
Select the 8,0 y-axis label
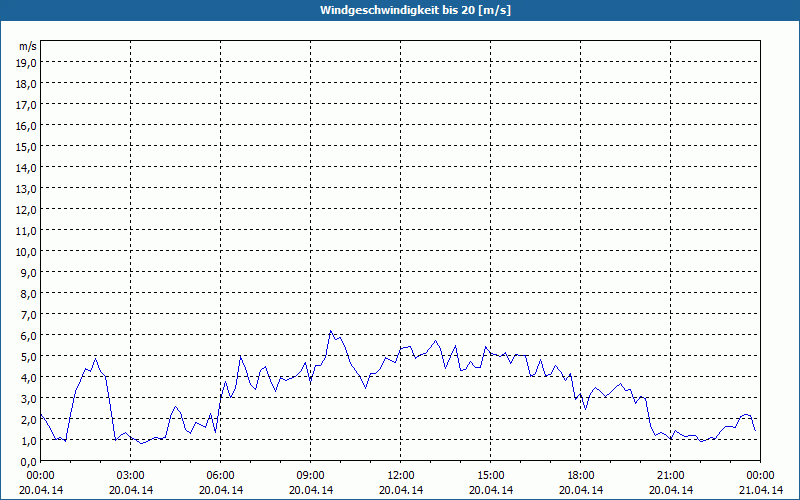pos(29,294)
